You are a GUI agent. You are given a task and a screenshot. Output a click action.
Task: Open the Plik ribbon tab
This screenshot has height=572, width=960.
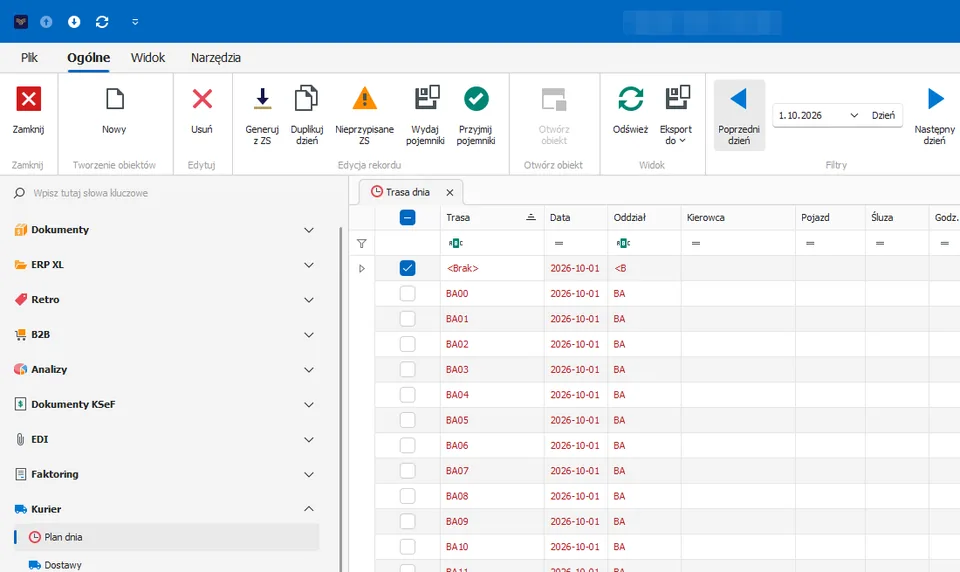coord(29,58)
